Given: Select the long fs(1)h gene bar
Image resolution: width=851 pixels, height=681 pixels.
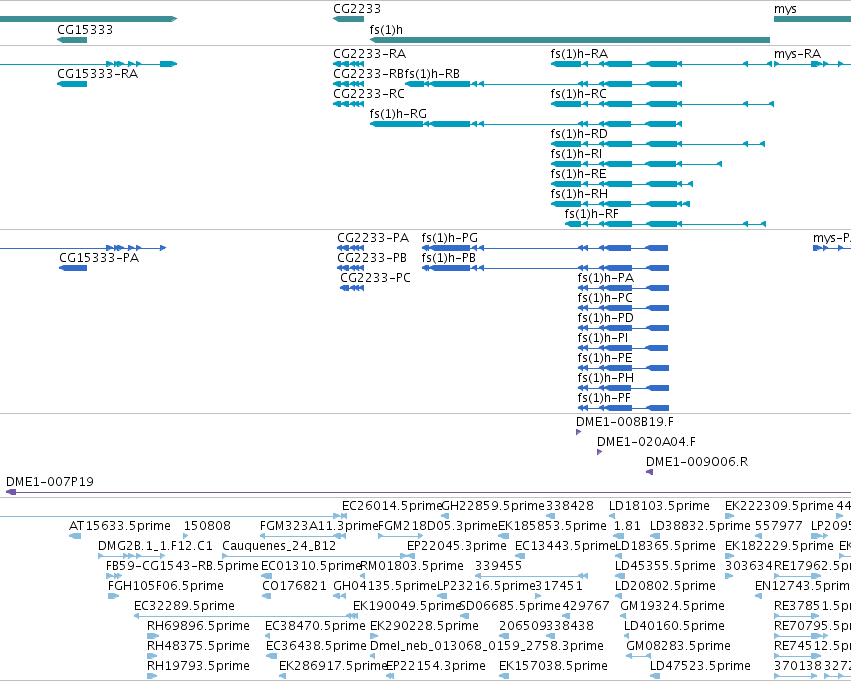Looking at the screenshot, I should pyautogui.click(x=569, y=40).
